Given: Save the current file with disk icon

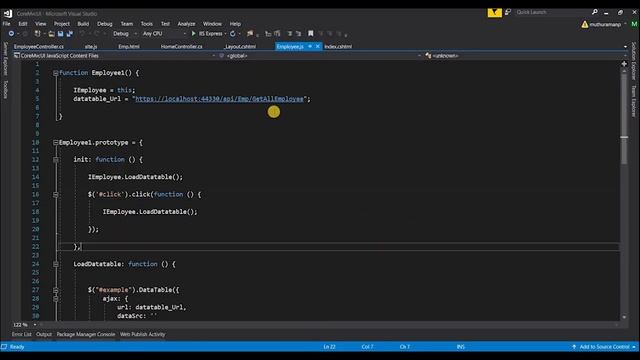Looking at the screenshot, I should (x=60, y=33).
